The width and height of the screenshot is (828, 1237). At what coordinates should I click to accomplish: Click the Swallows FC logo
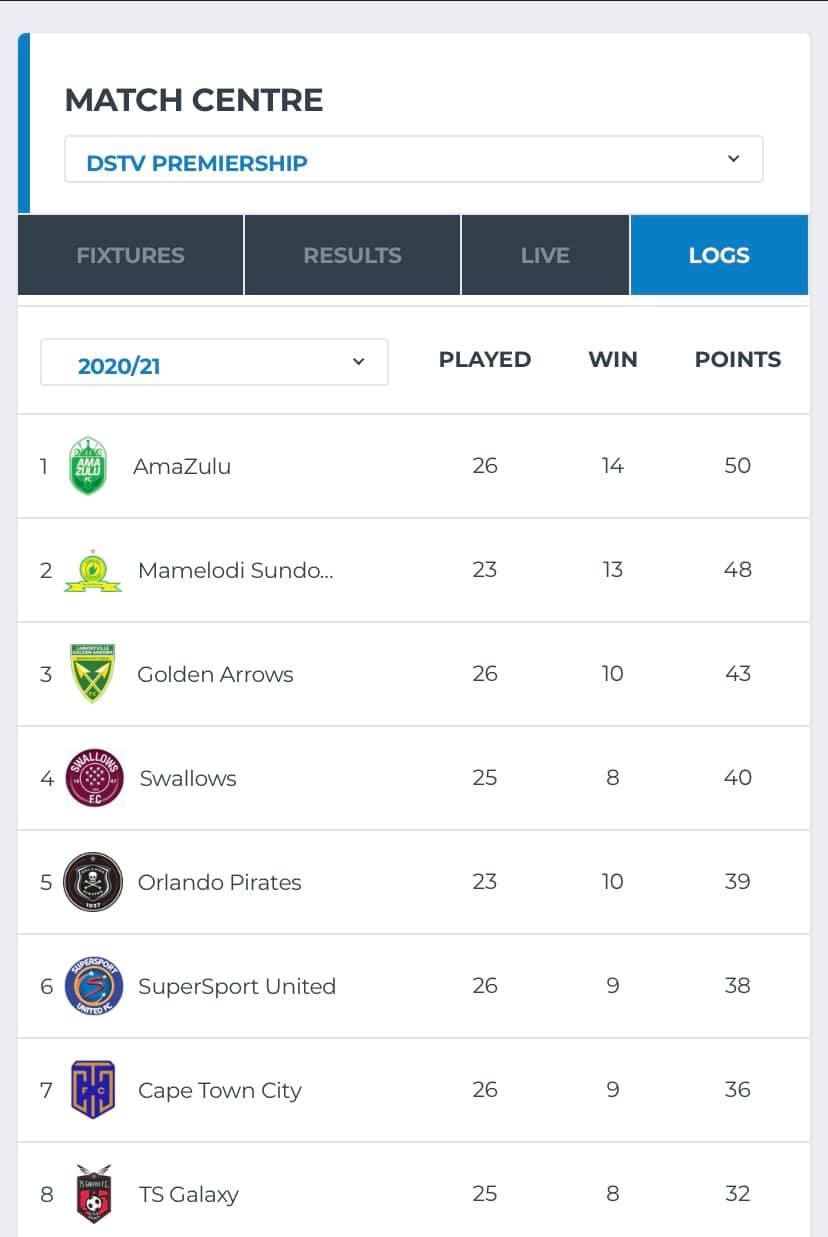pos(94,778)
